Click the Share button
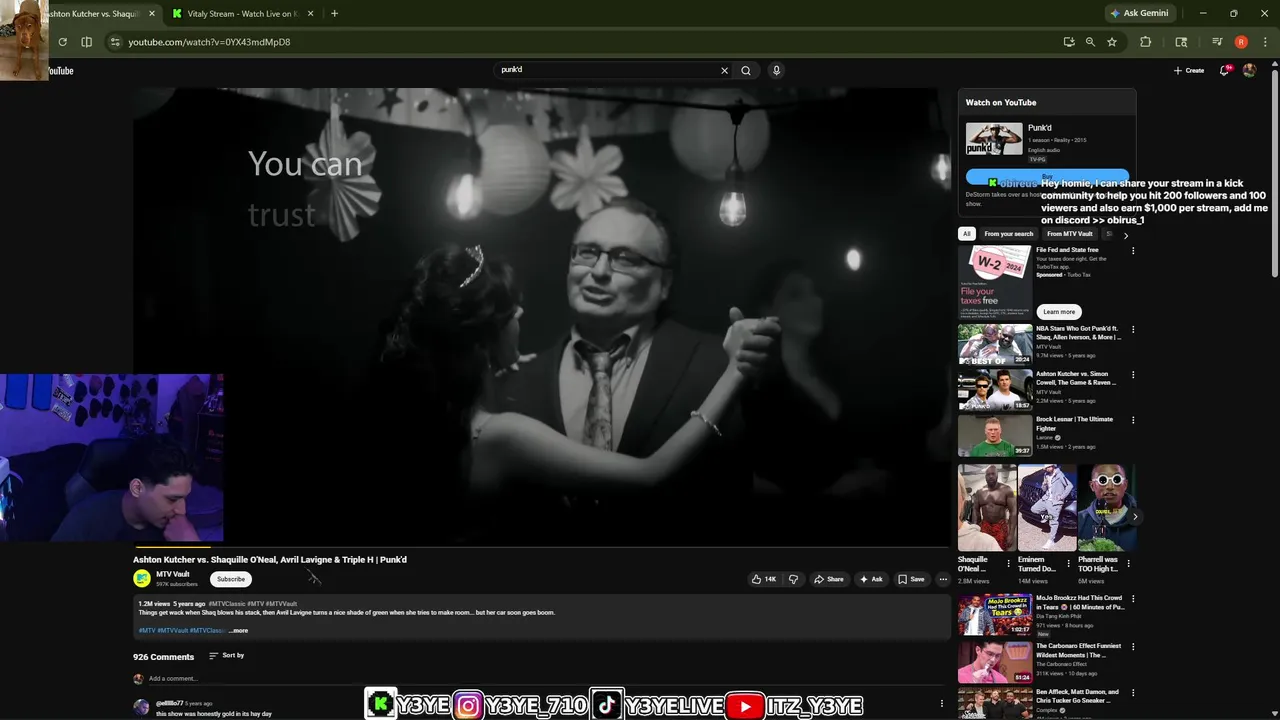Image resolution: width=1280 pixels, height=720 pixels. 829,579
